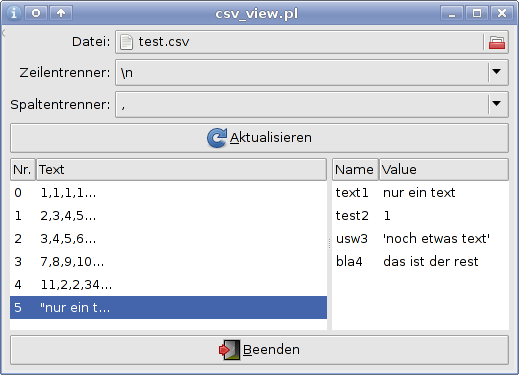
Task: Sort by the Nr. column header
Action: point(23,170)
